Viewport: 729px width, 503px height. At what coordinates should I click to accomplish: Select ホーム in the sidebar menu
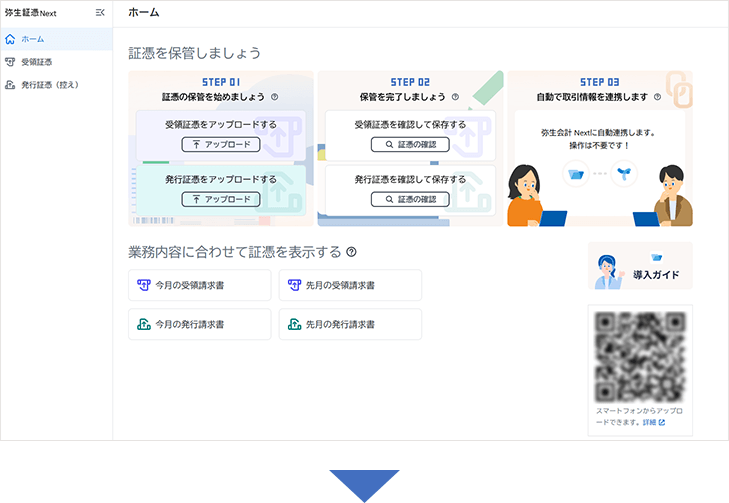point(32,39)
